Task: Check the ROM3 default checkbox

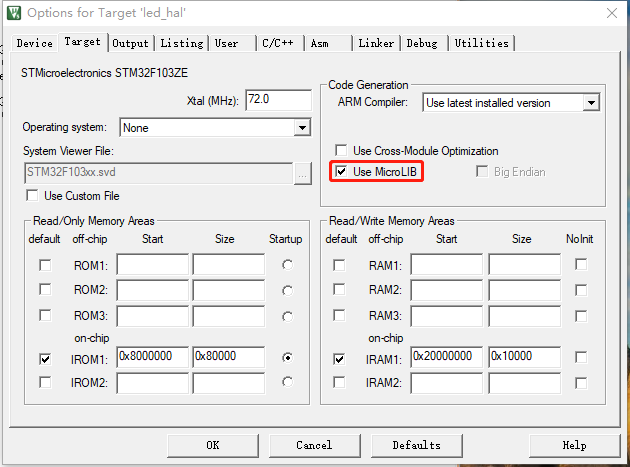Action: click(45, 315)
